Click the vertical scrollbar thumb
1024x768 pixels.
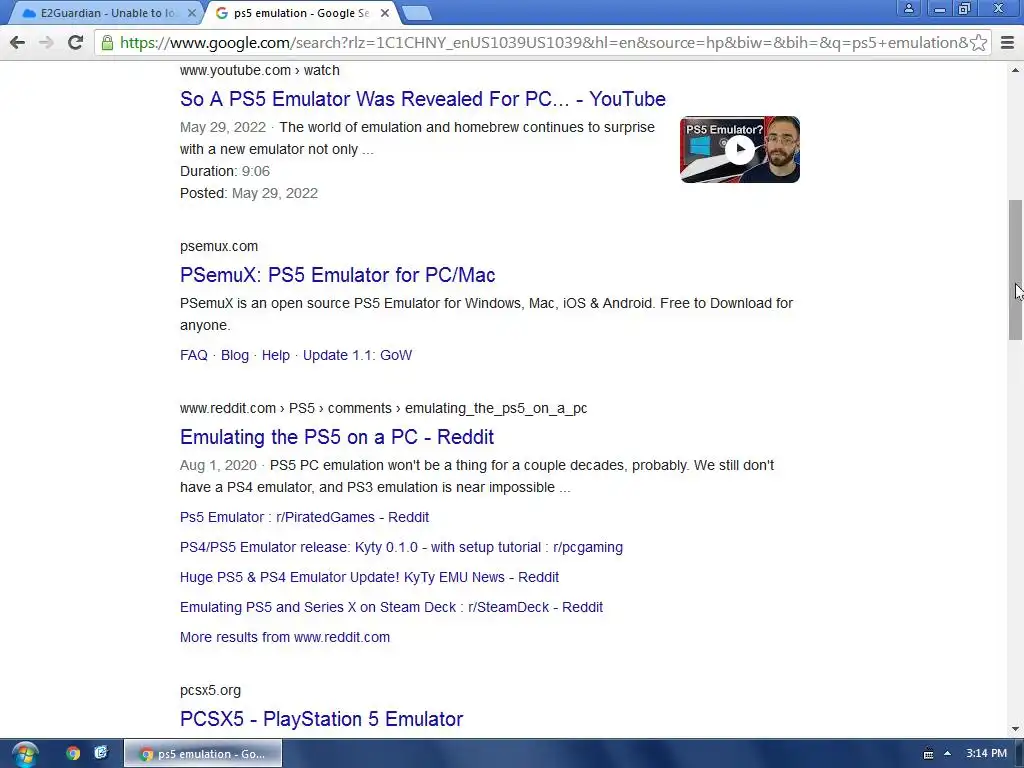coord(1015,270)
